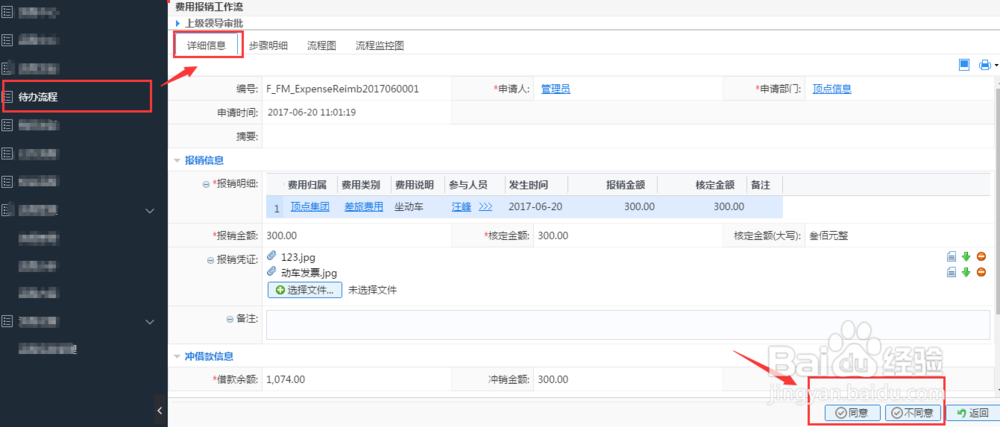Click the 核定金额 column header
1000x427 pixels.
coord(714,185)
